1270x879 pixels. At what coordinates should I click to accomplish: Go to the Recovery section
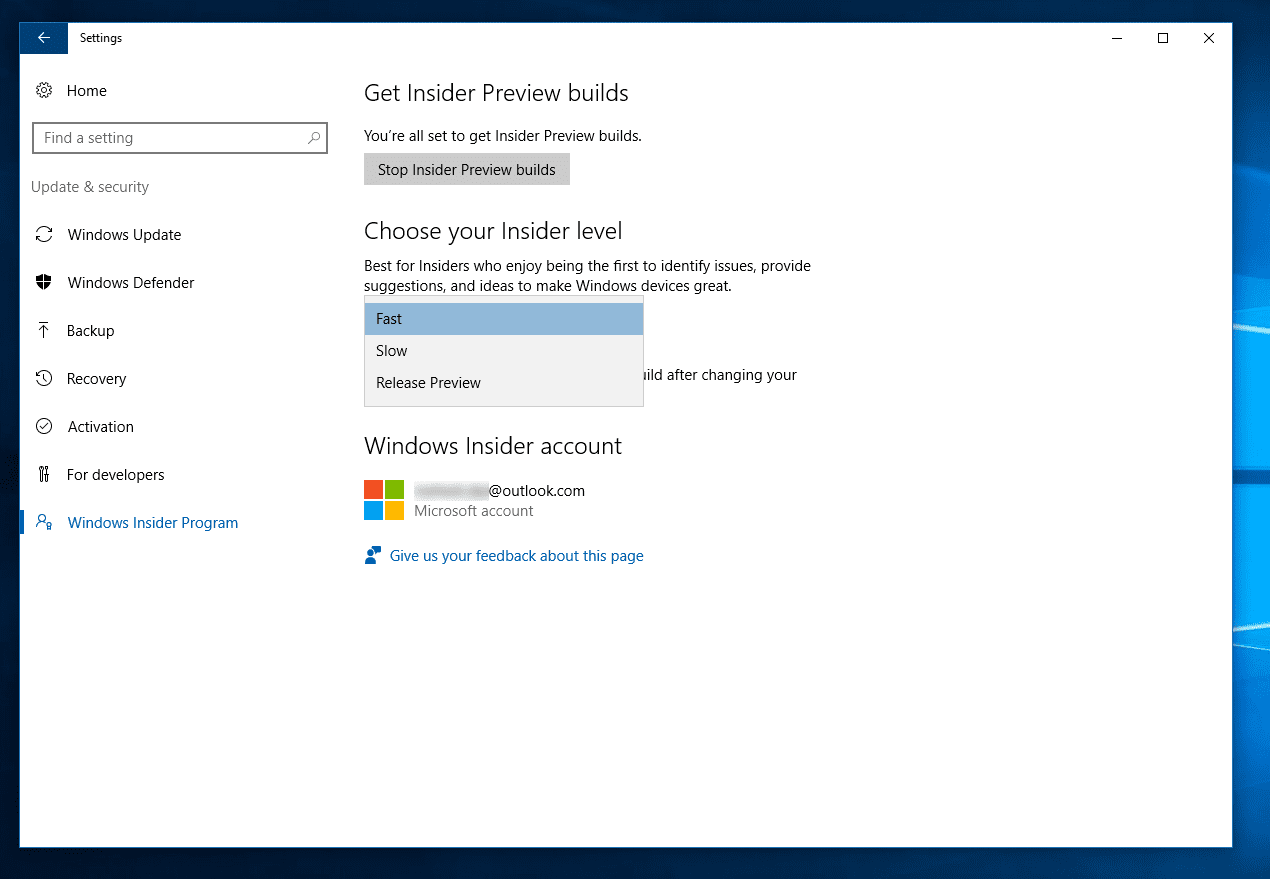pyautogui.click(x=97, y=379)
